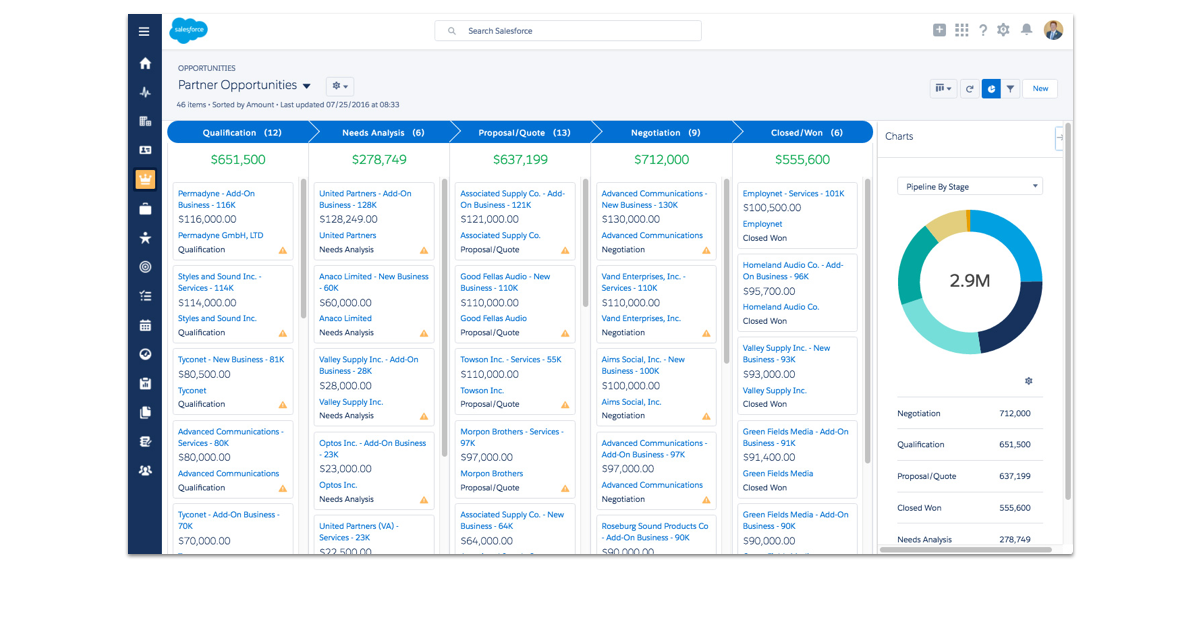Click the New opportunity button
The image size is (1200, 640).
(x=1040, y=89)
